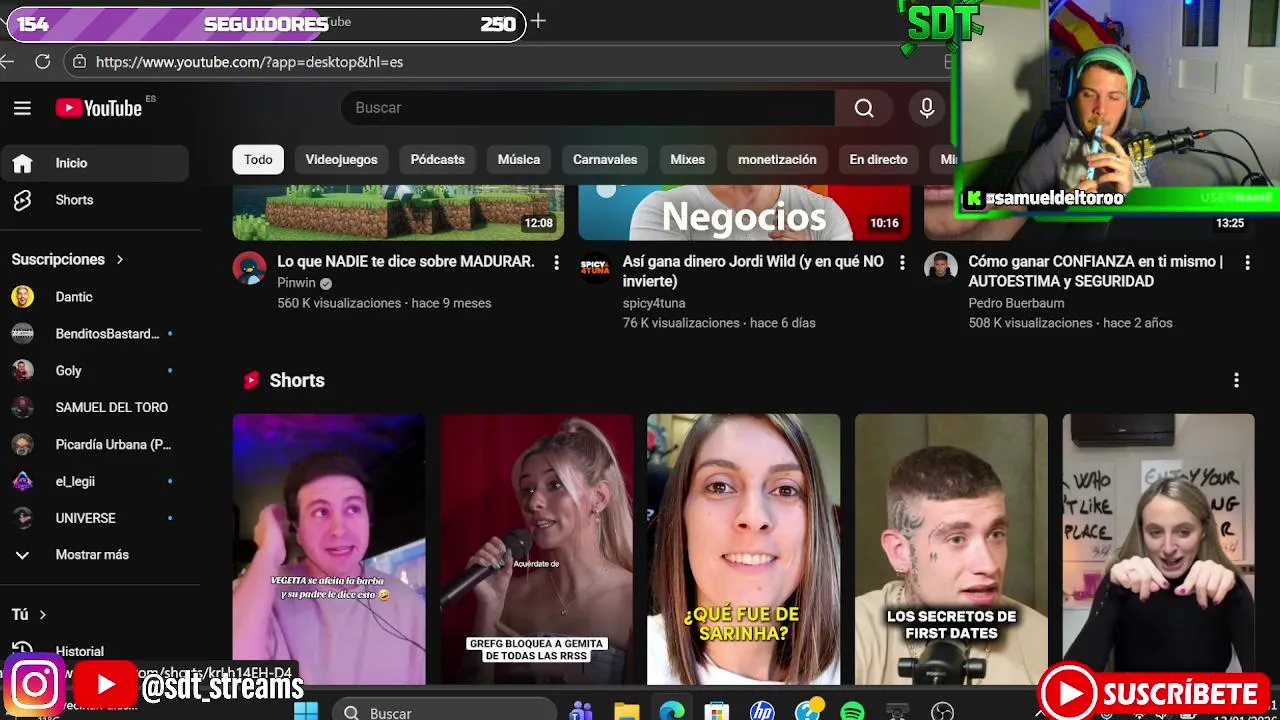Activate voice search microphone
The width and height of the screenshot is (1280, 720).
coord(927,108)
